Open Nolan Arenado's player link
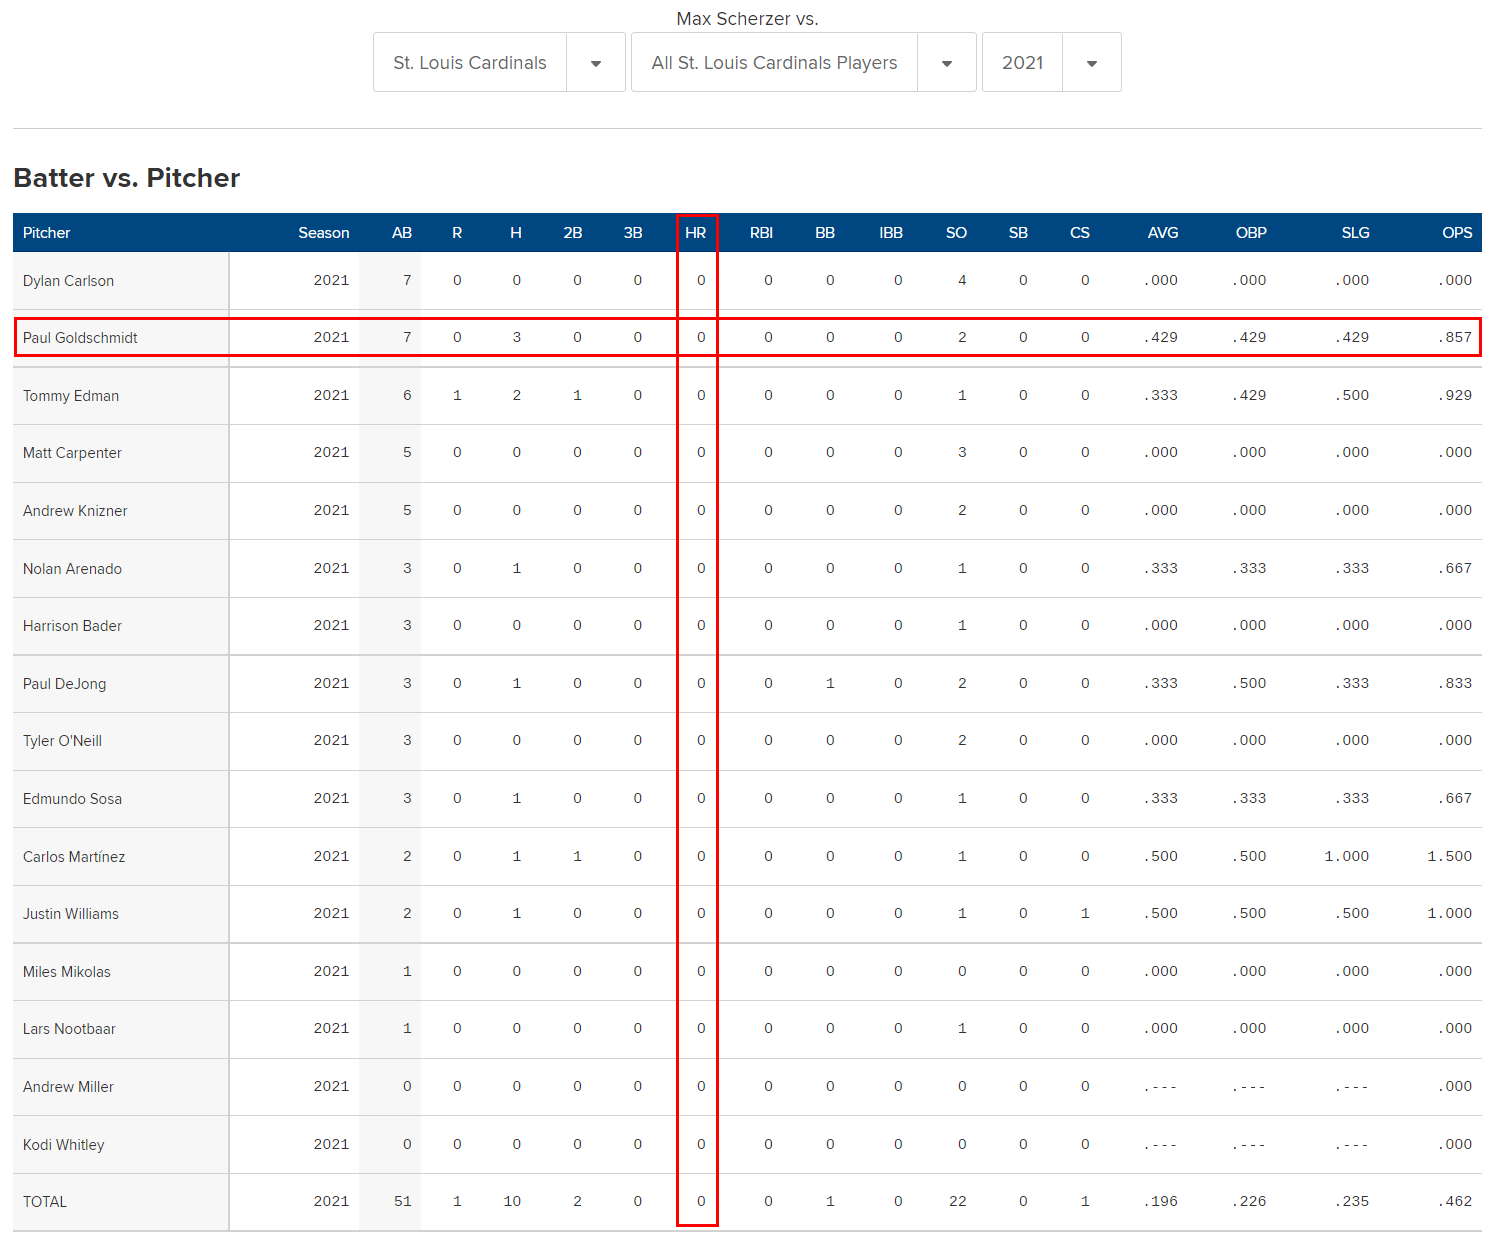Image resolution: width=1490 pixels, height=1245 pixels. coord(72,569)
